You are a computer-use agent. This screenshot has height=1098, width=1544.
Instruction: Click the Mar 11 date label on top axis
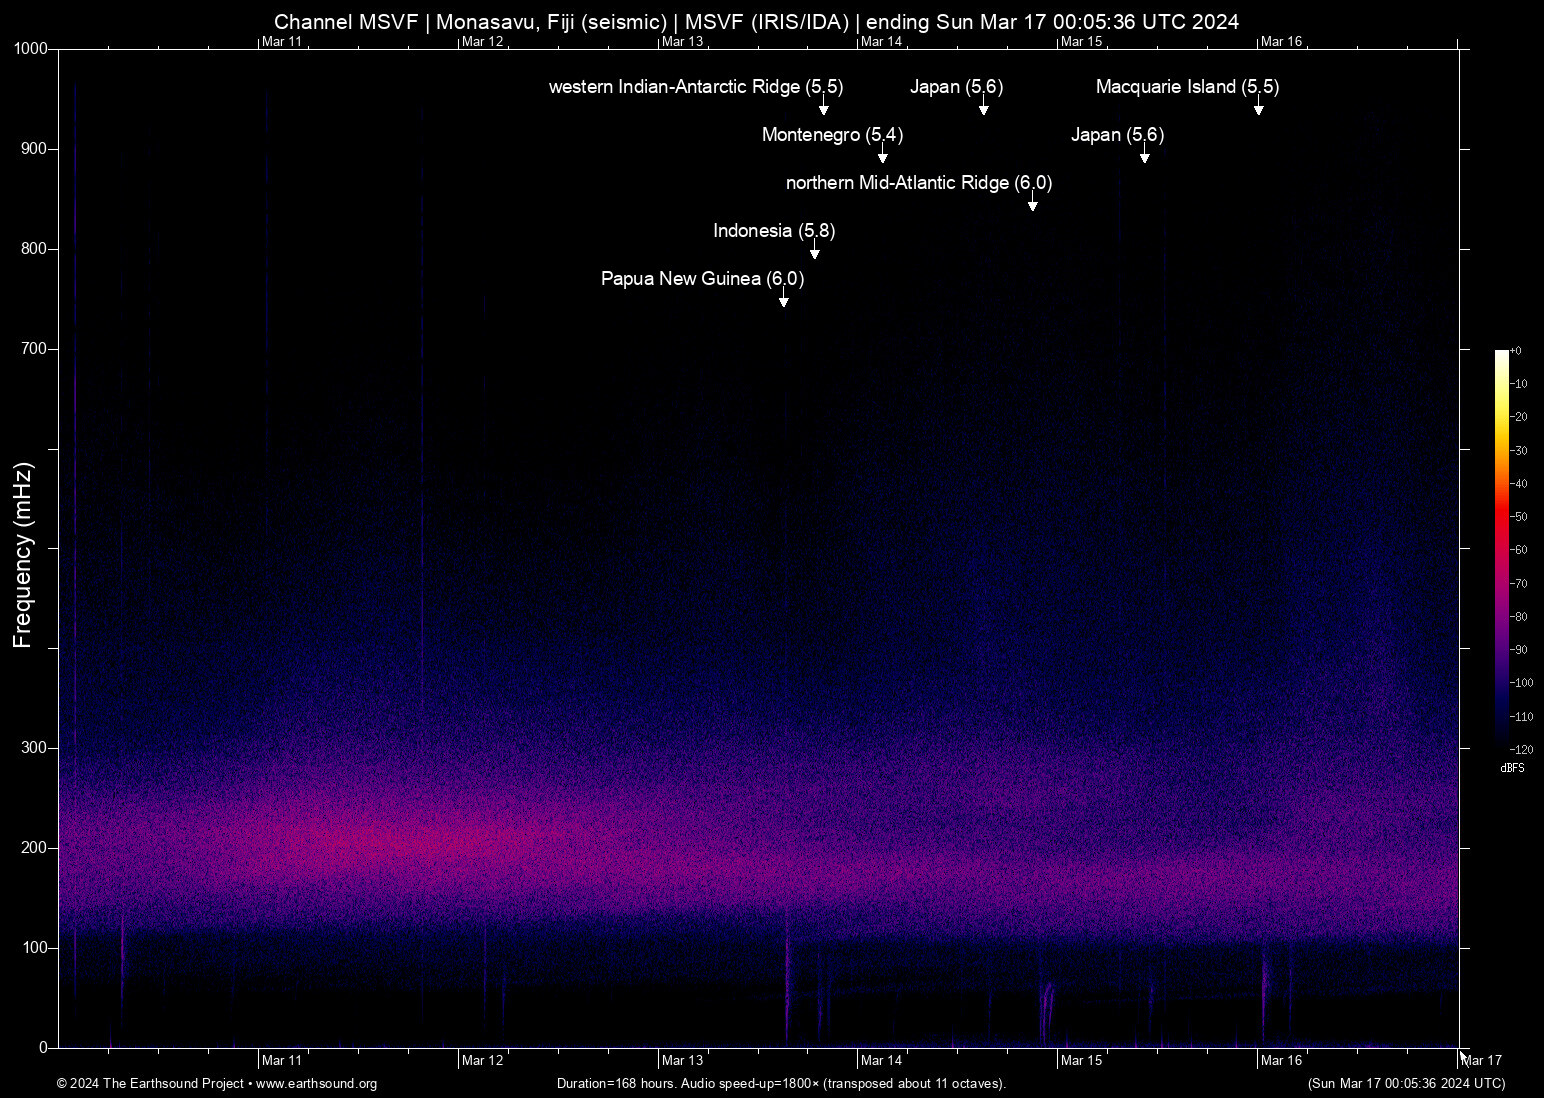282,41
